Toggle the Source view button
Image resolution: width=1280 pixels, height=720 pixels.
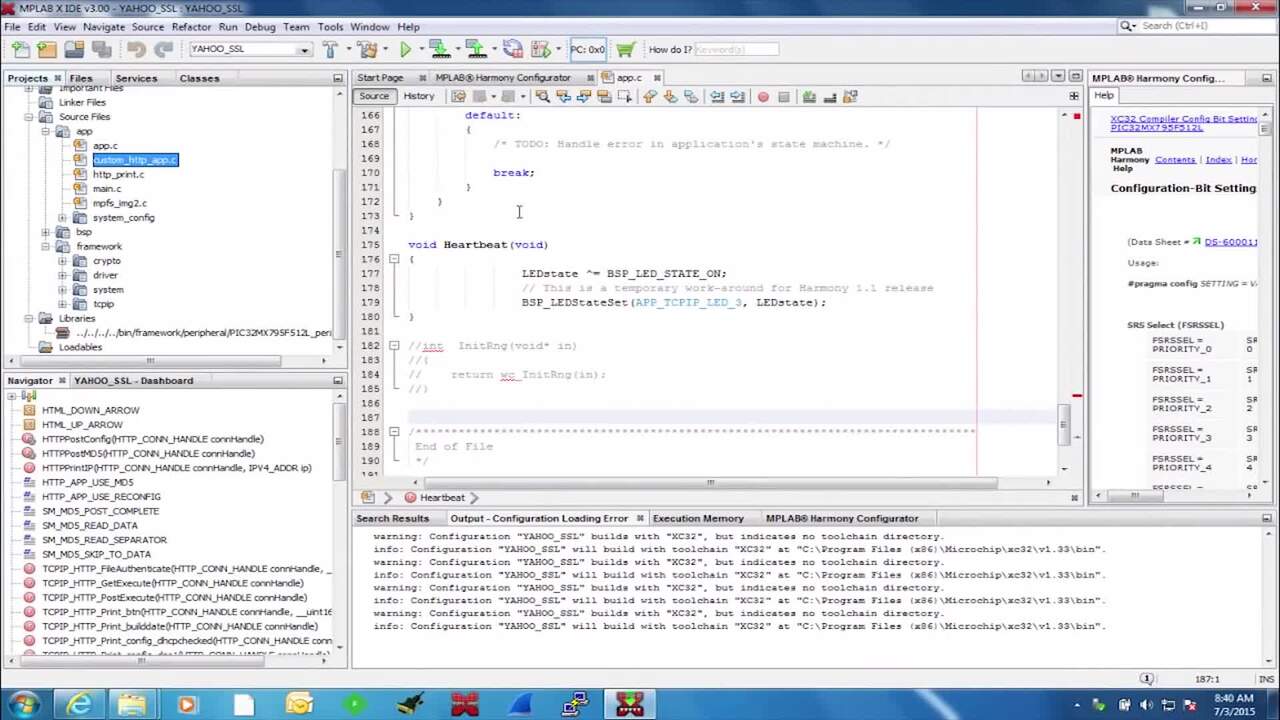click(374, 96)
